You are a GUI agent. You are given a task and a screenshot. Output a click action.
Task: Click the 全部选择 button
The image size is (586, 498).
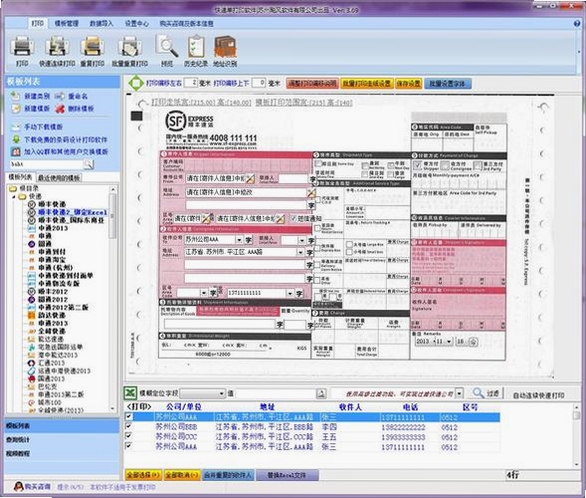pos(144,475)
